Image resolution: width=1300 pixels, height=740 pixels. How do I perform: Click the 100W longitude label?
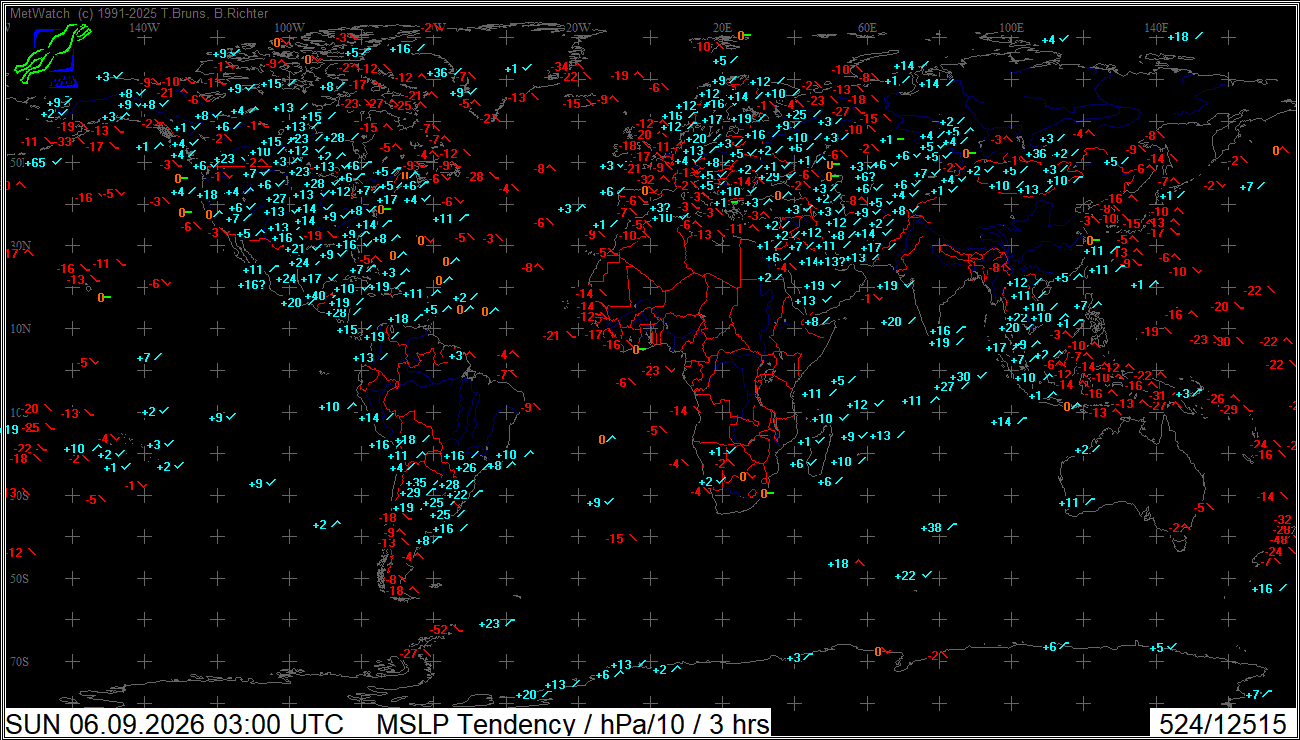pyautogui.click(x=289, y=27)
